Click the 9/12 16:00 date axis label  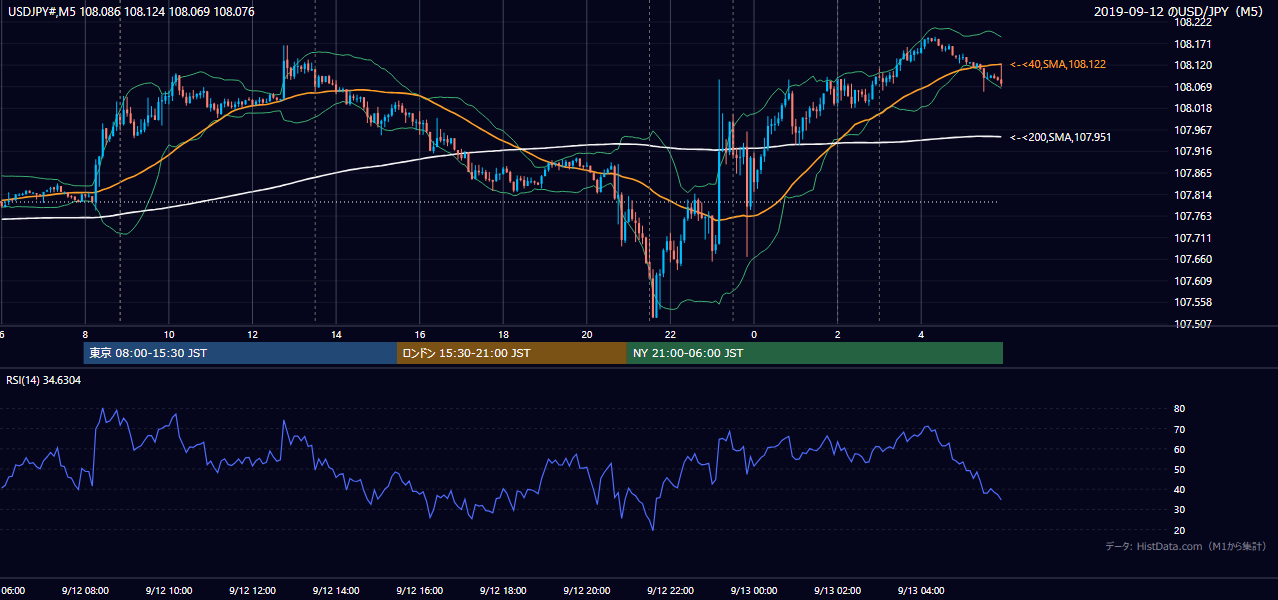420,590
